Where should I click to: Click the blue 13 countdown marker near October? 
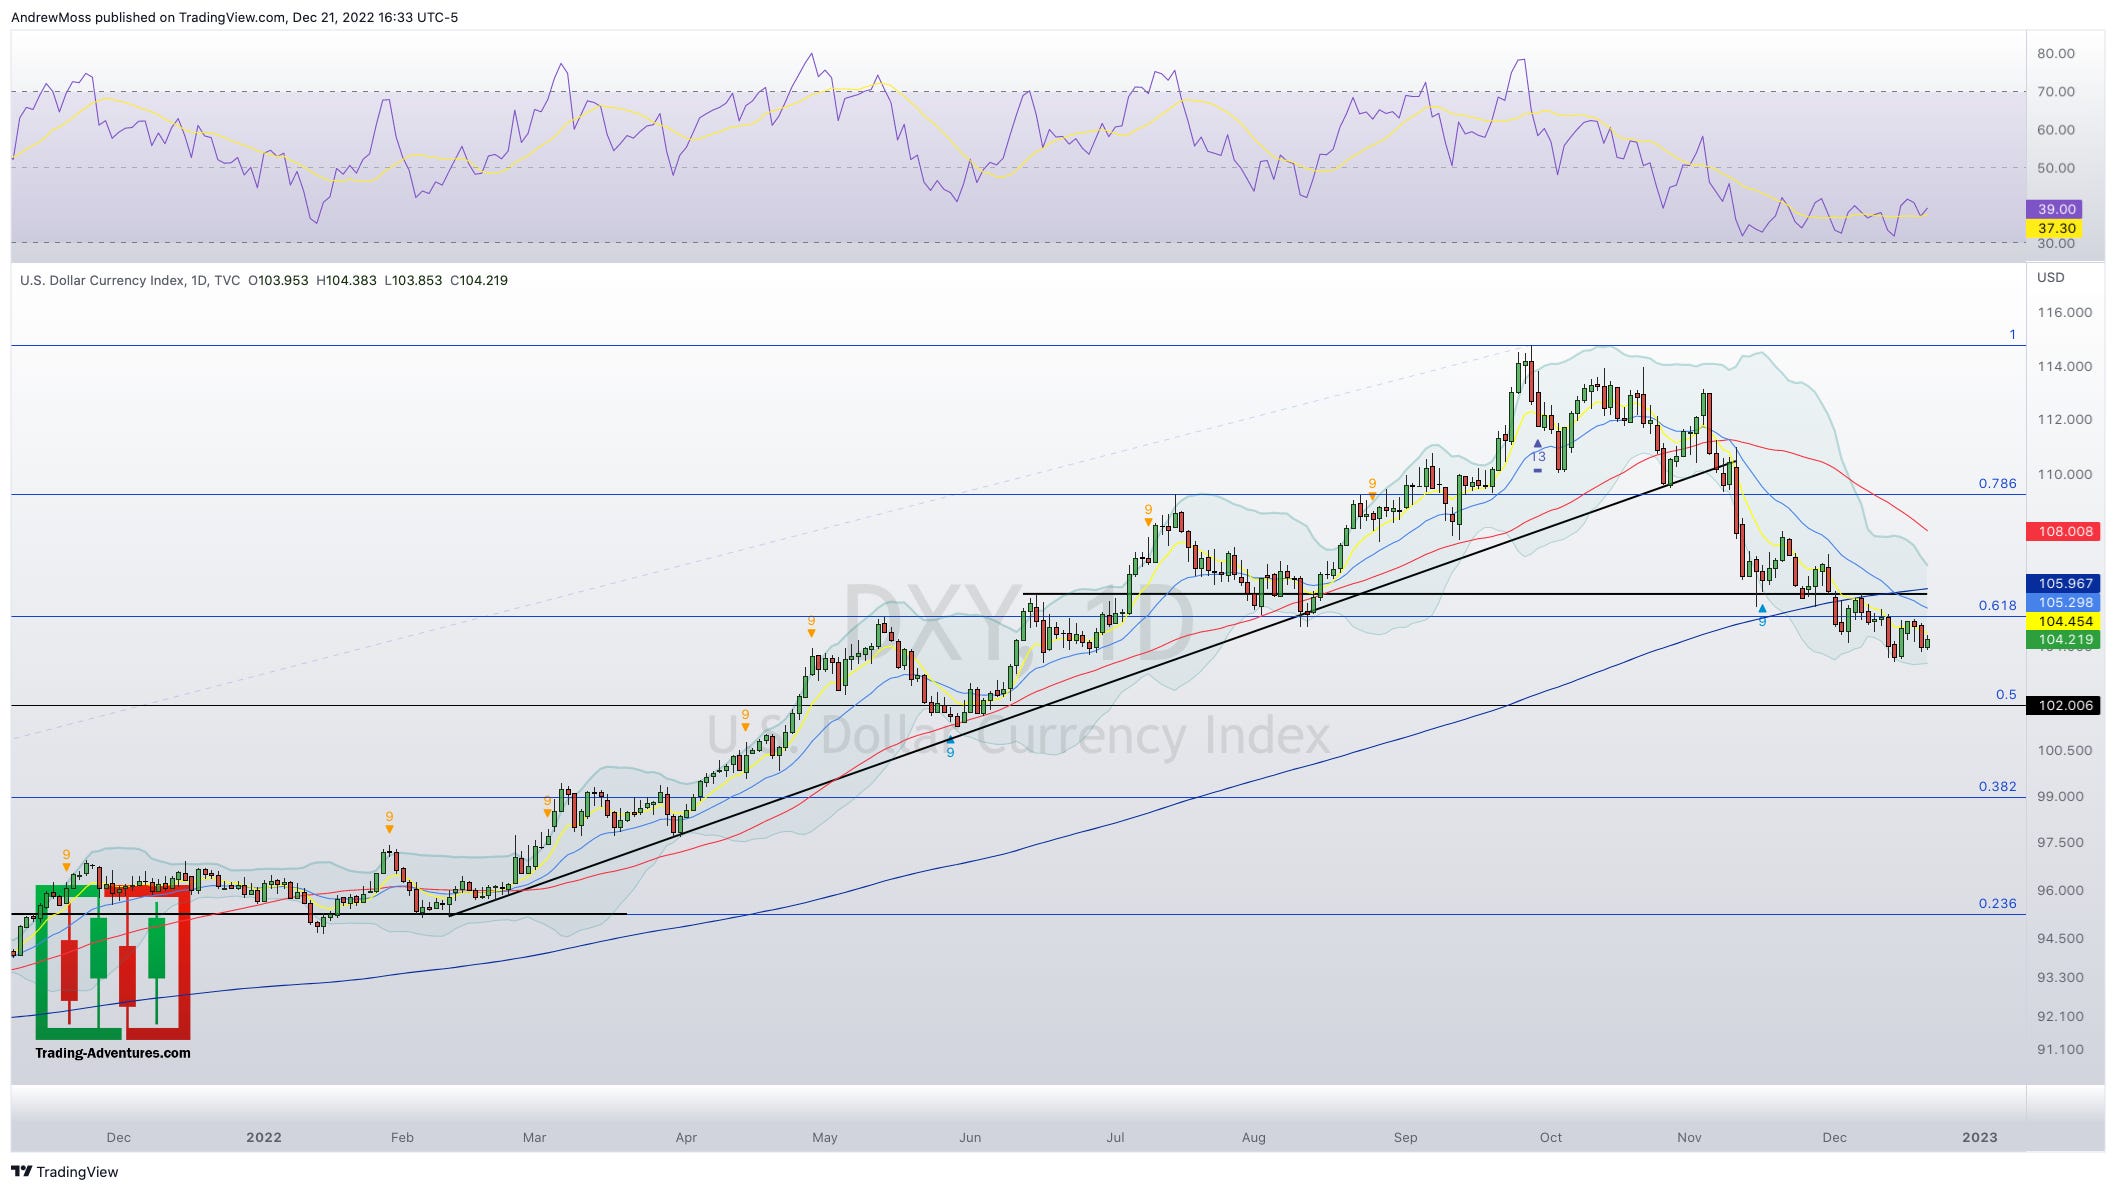[1538, 456]
